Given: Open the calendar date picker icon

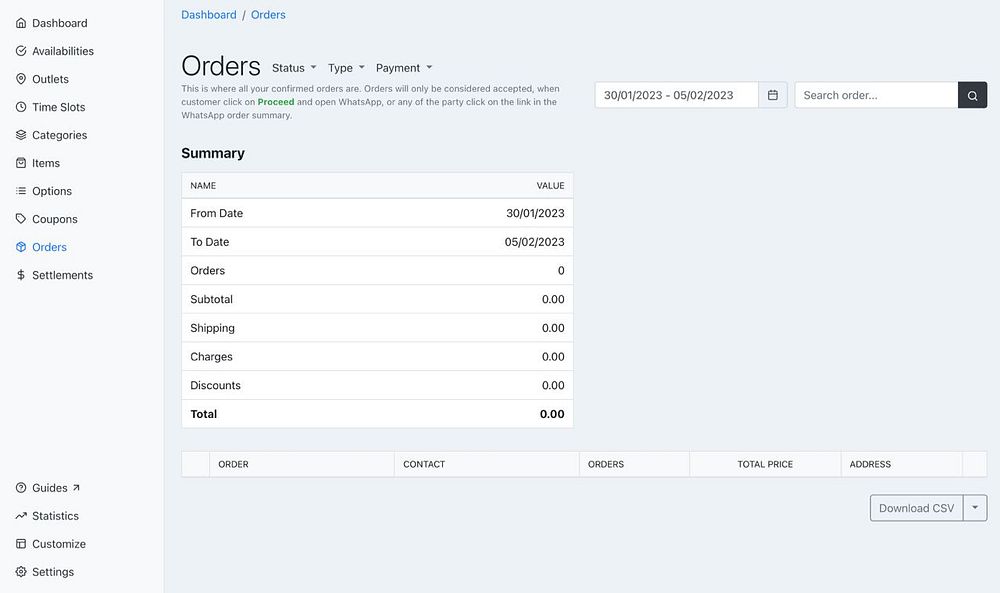Looking at the screenshot, I should click(772, 95).
